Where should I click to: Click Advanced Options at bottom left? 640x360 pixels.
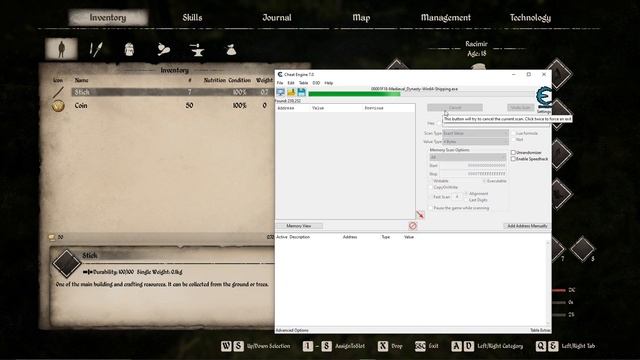292,330
